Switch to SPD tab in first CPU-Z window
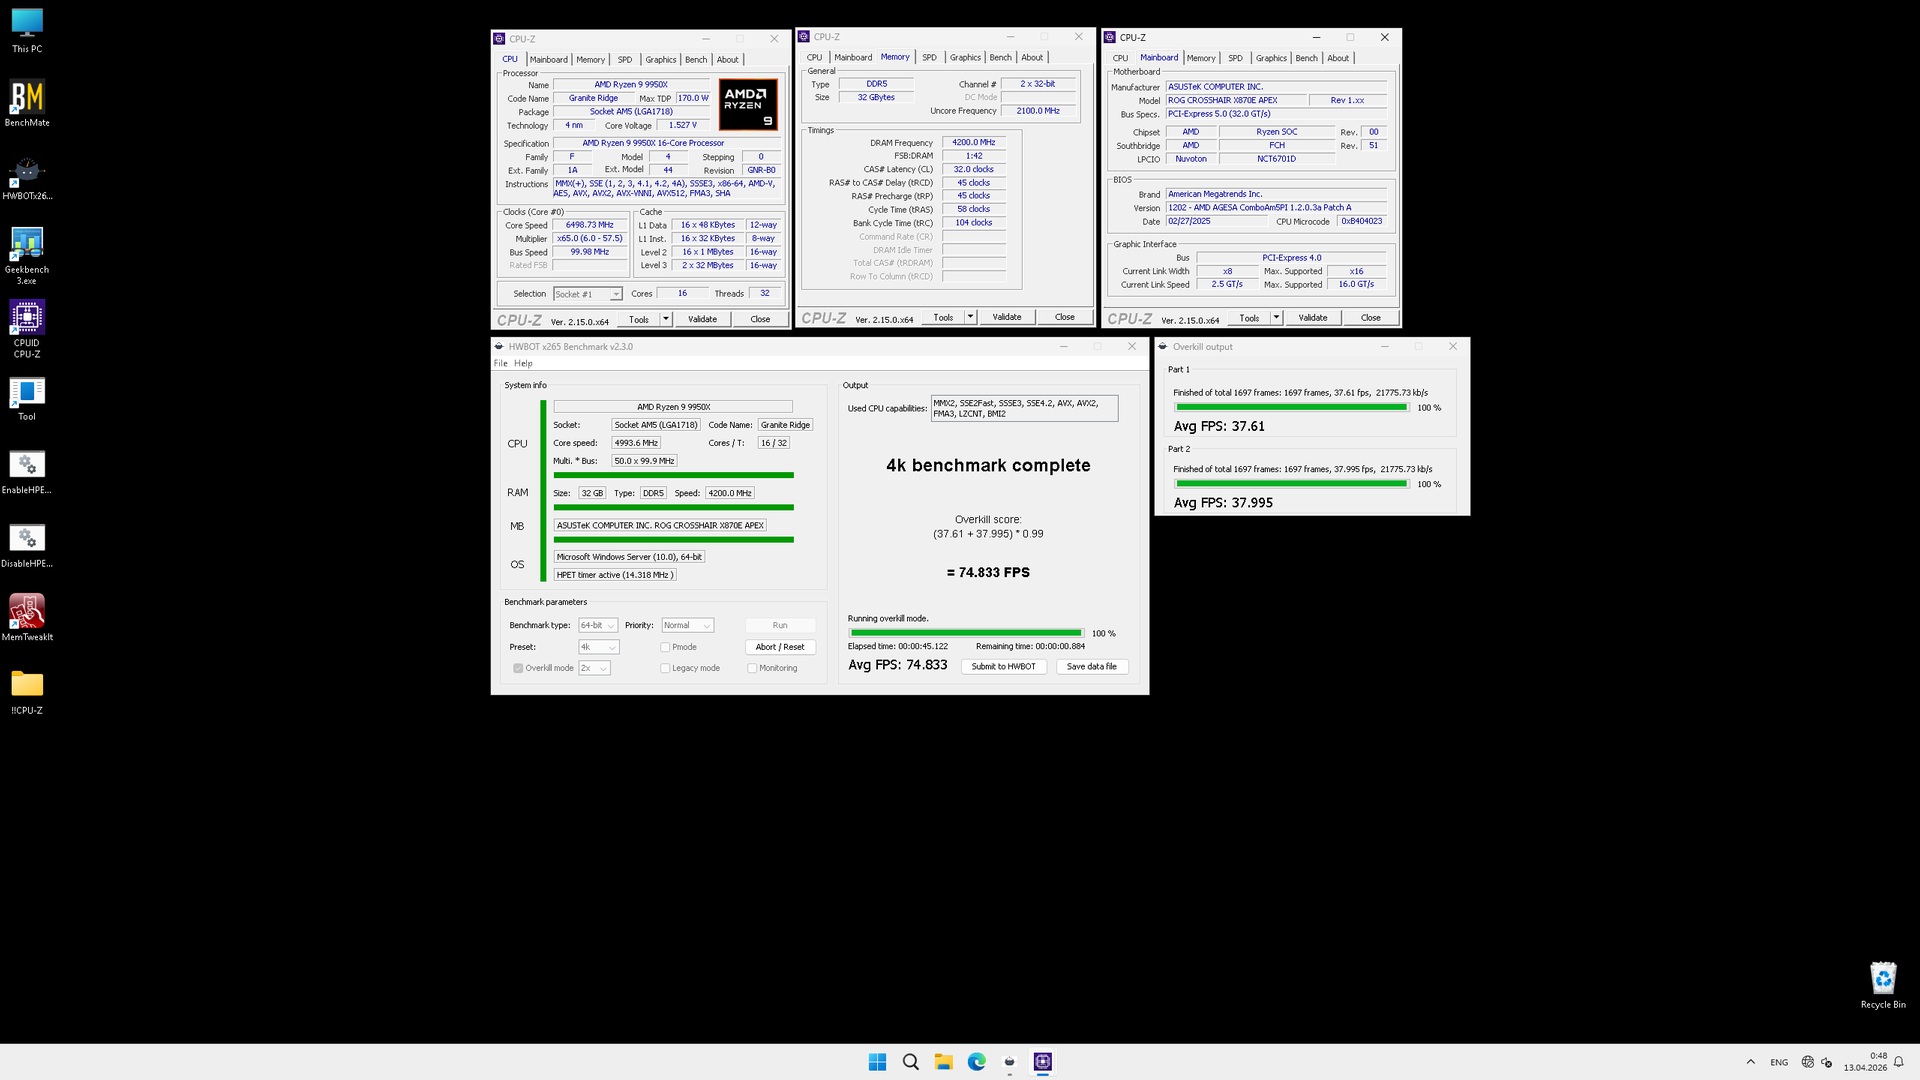The width and height of the screenshot is (1920, 1080). click(625, 59)
